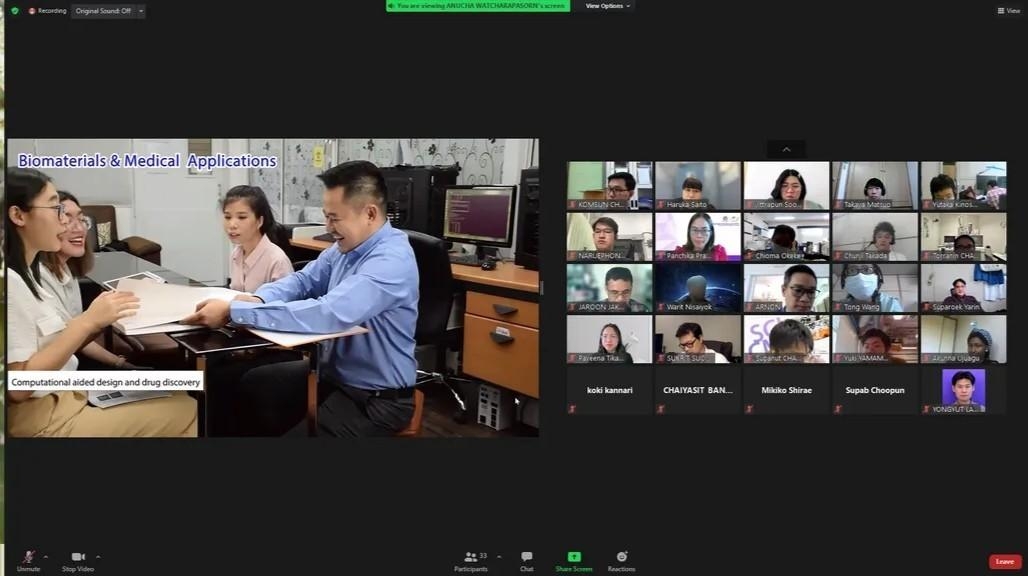1028x576 pixels.
Task: Click the shared Biomaterials & Medical Applications slide
Action: coord(272,287)
